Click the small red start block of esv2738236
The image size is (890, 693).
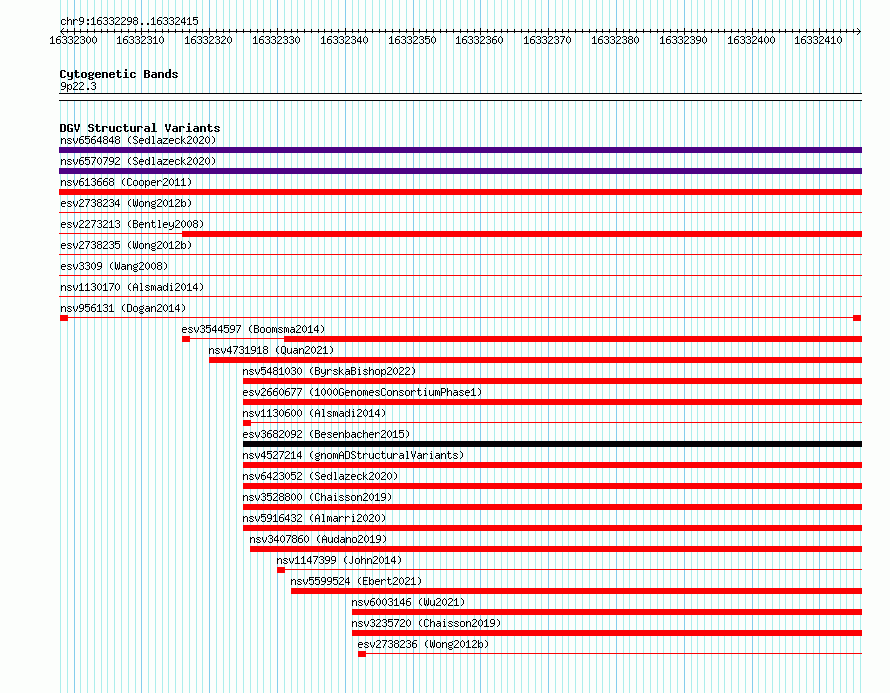(x=362, y=654)
